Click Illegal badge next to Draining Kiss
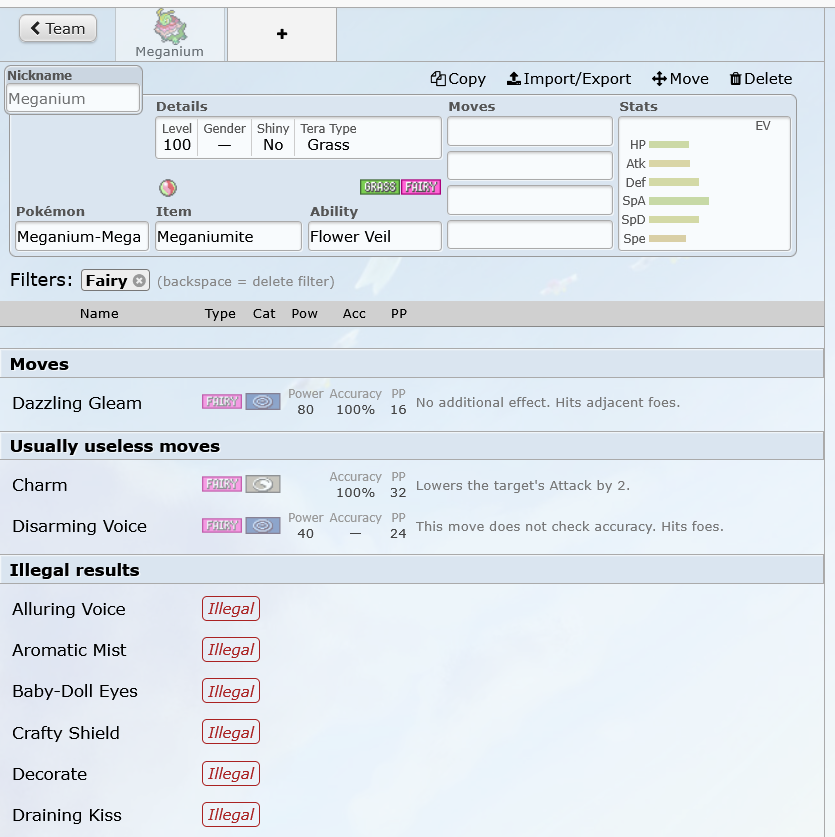The width and height of the screenshot is (835, 837). pyautogui.click(x=231, y=815)
